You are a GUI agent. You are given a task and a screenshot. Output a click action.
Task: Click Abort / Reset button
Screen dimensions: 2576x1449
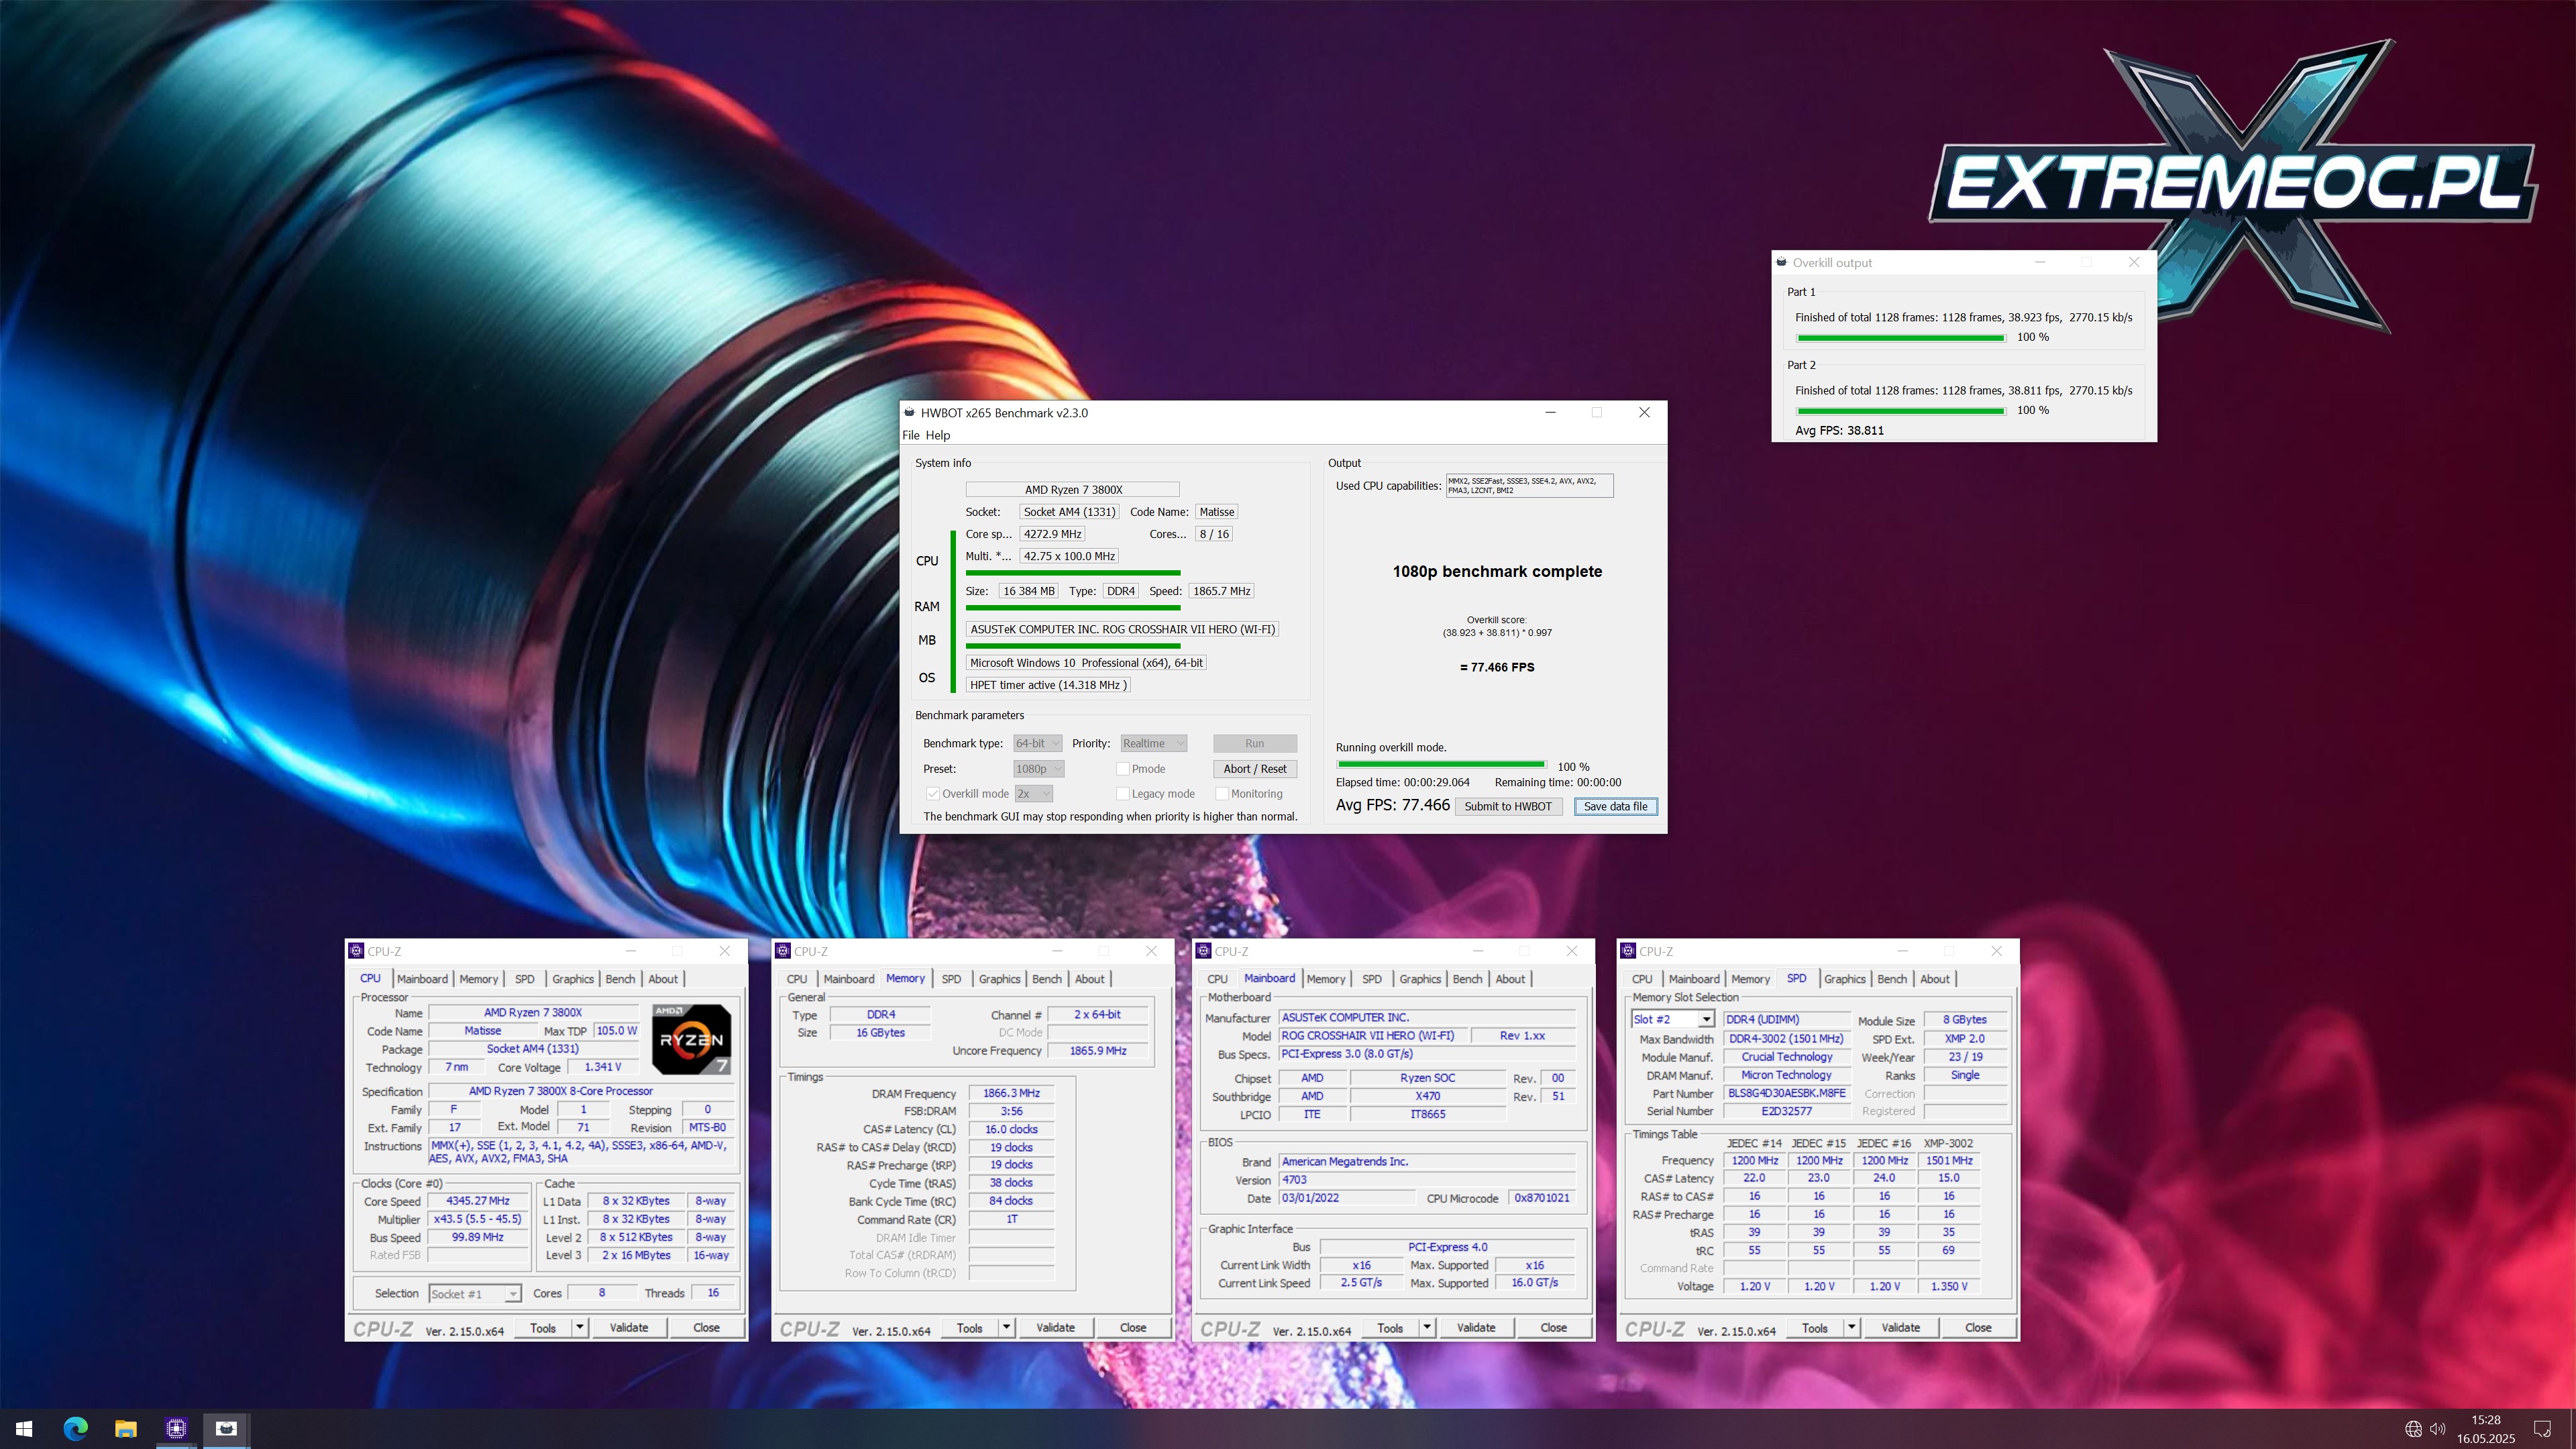(x=1254, y=769)
